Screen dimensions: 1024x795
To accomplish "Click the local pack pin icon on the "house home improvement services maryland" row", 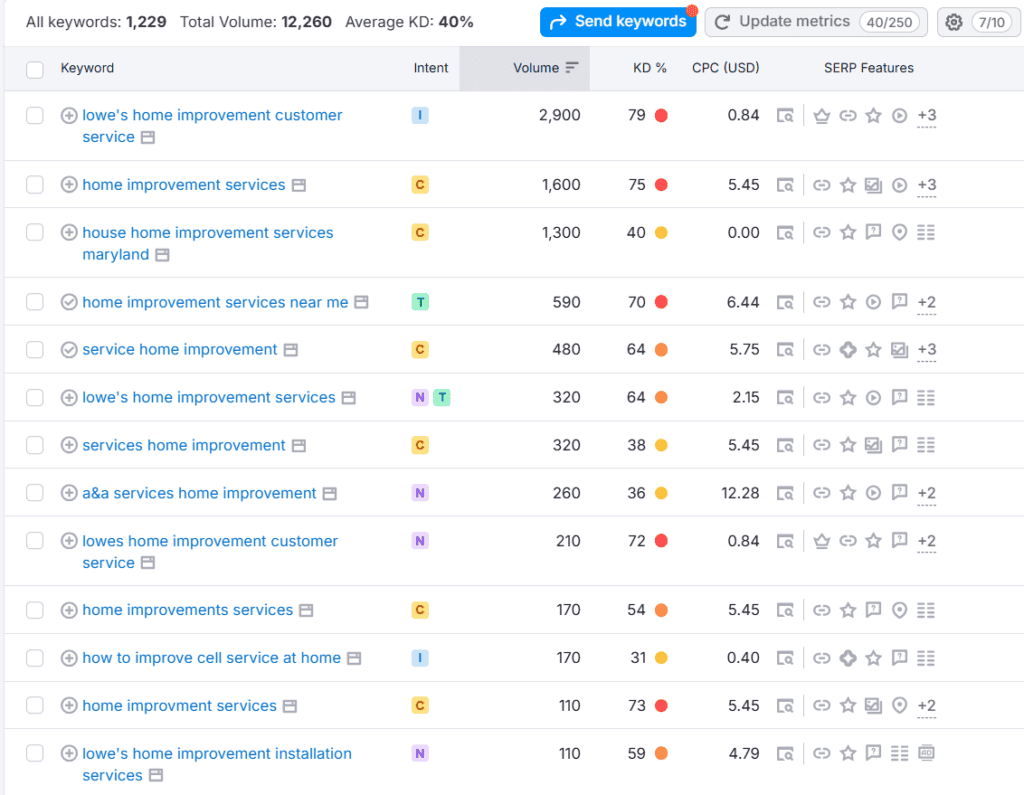I will (899, 232).
